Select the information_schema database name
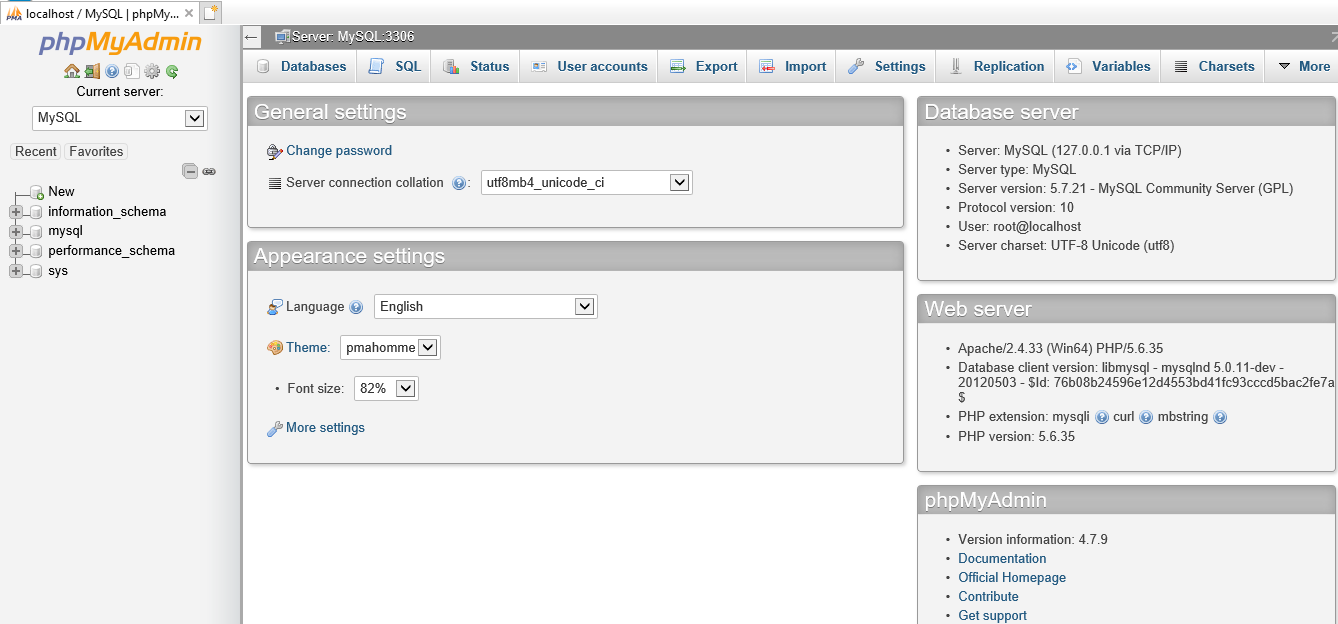This screenshot has width=1338, height=624. point(107,211)
